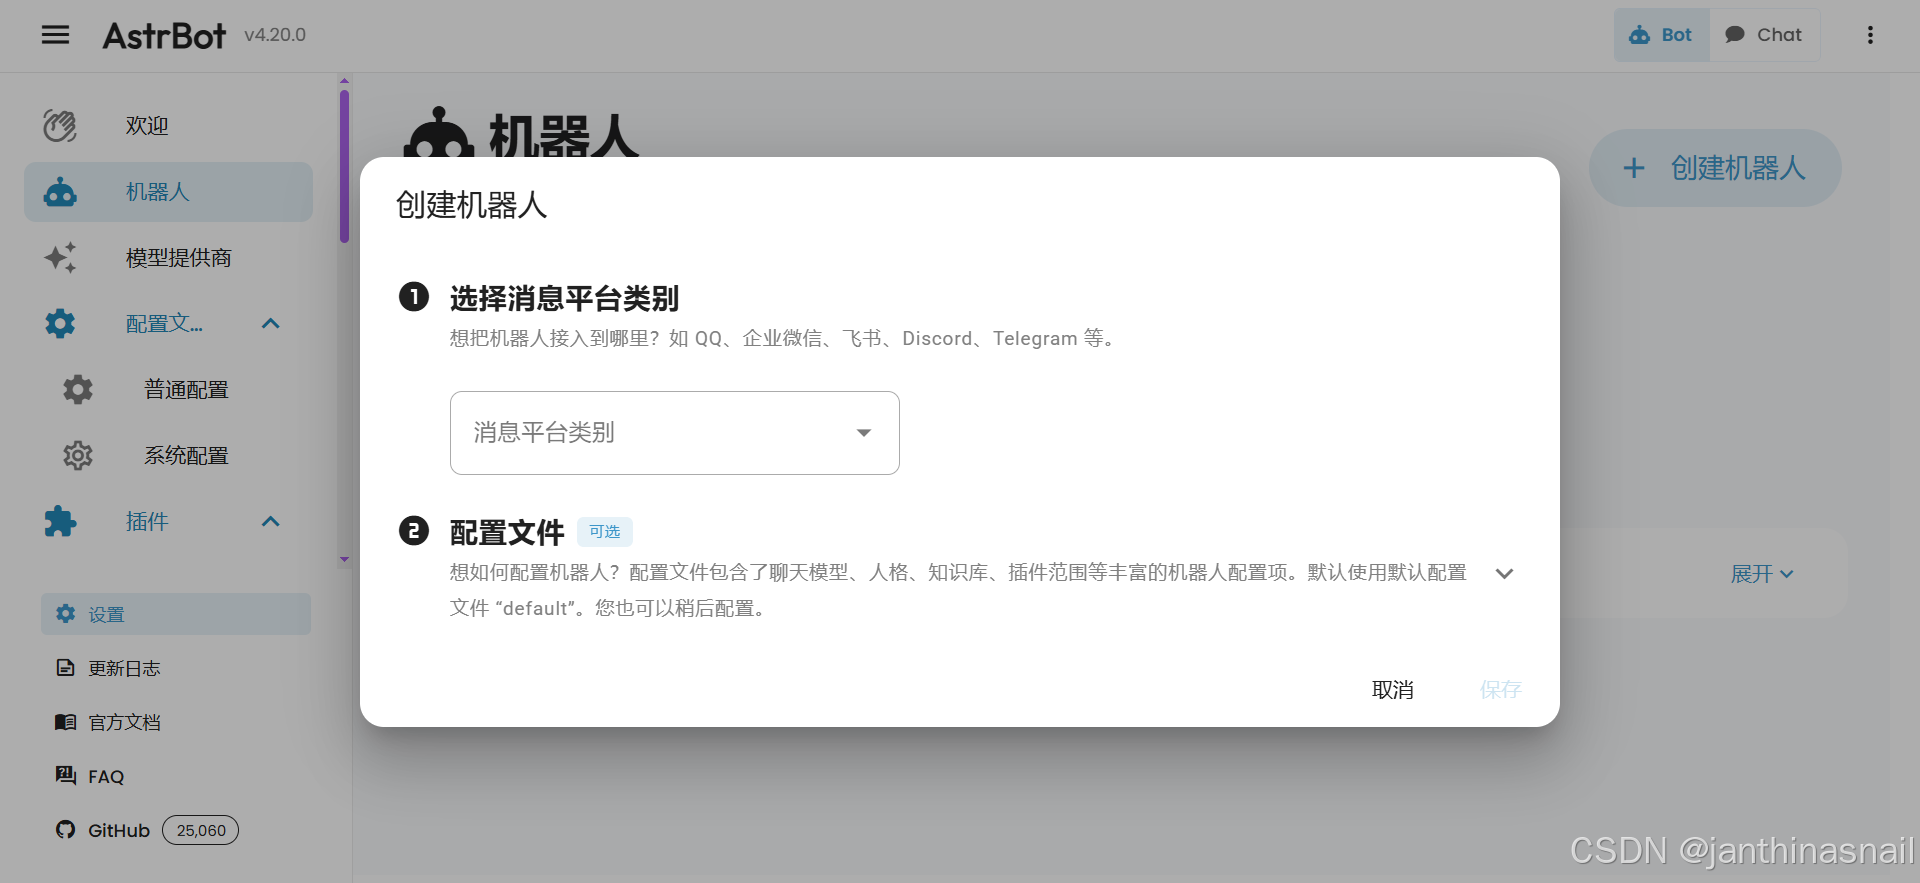This screenshot has width=1920, height=883.
Task: Click the AstrBot logo title
Action: (165, 36)
